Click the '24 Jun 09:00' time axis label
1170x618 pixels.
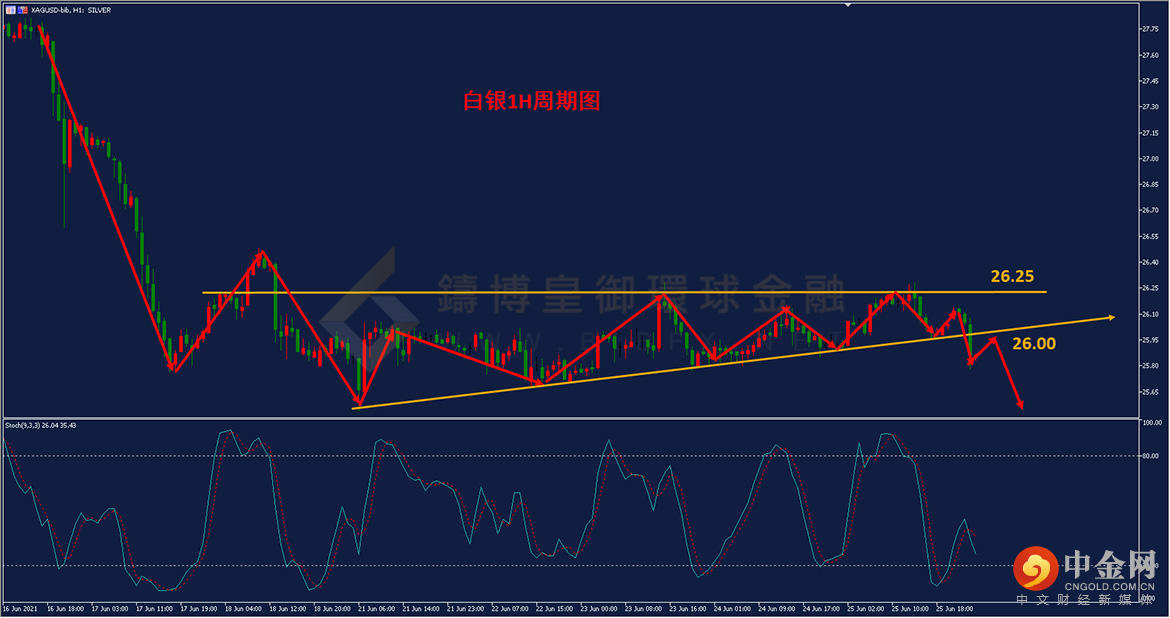pos(777,609)
